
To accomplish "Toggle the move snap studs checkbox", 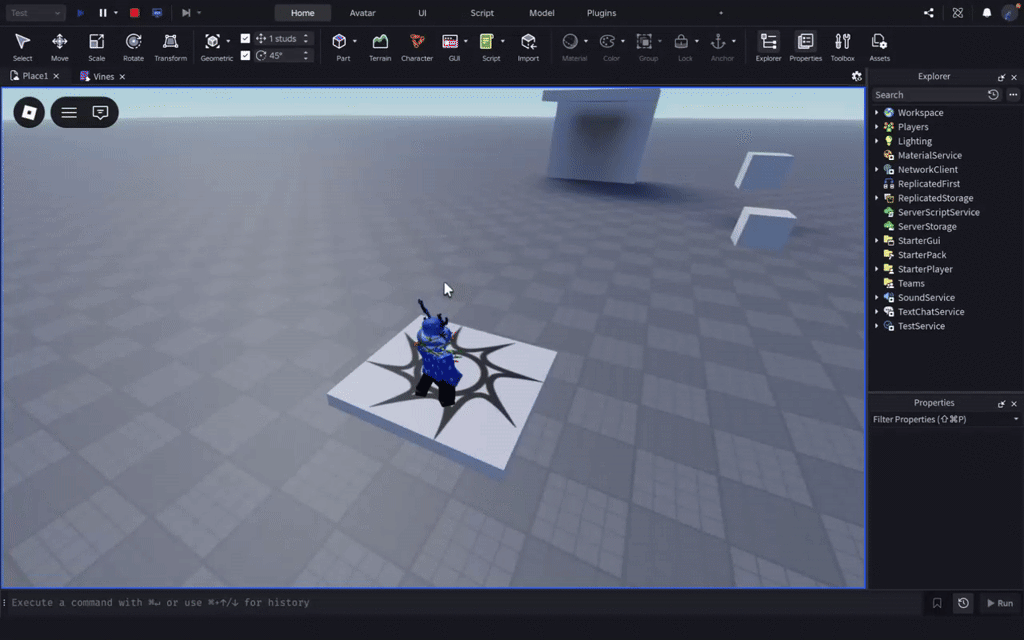I will pyautogui.click(x=246, y=39).
